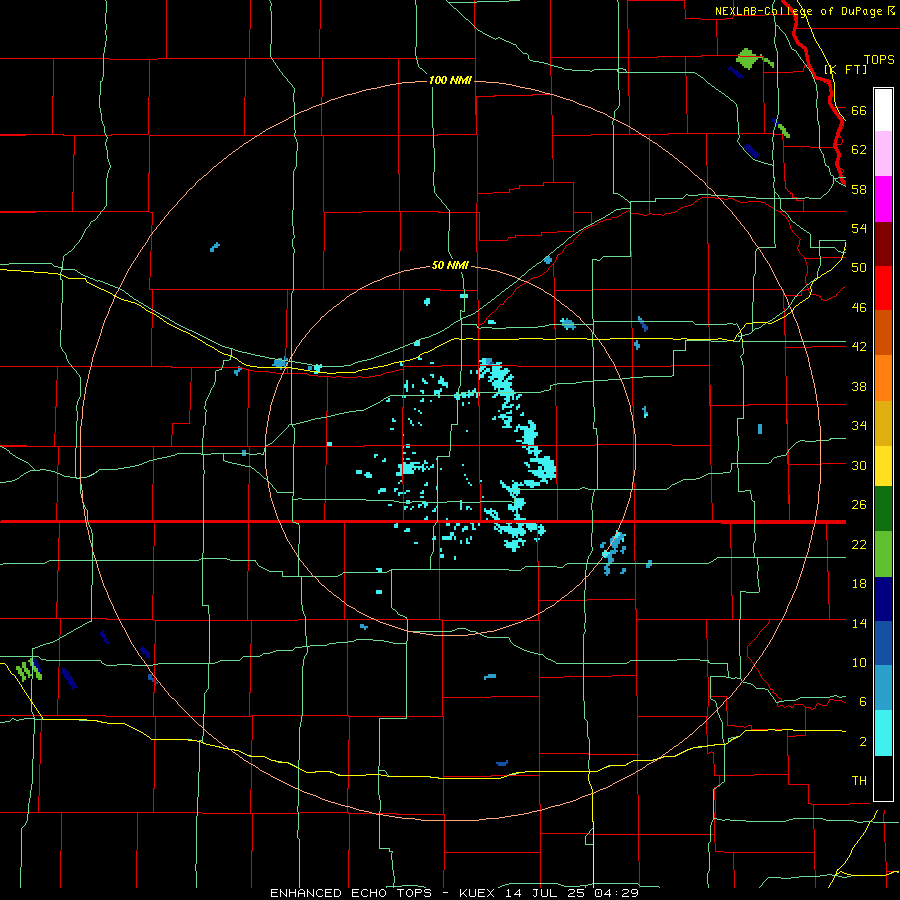Select the 50 NMI range ring label

coord(450,265)
